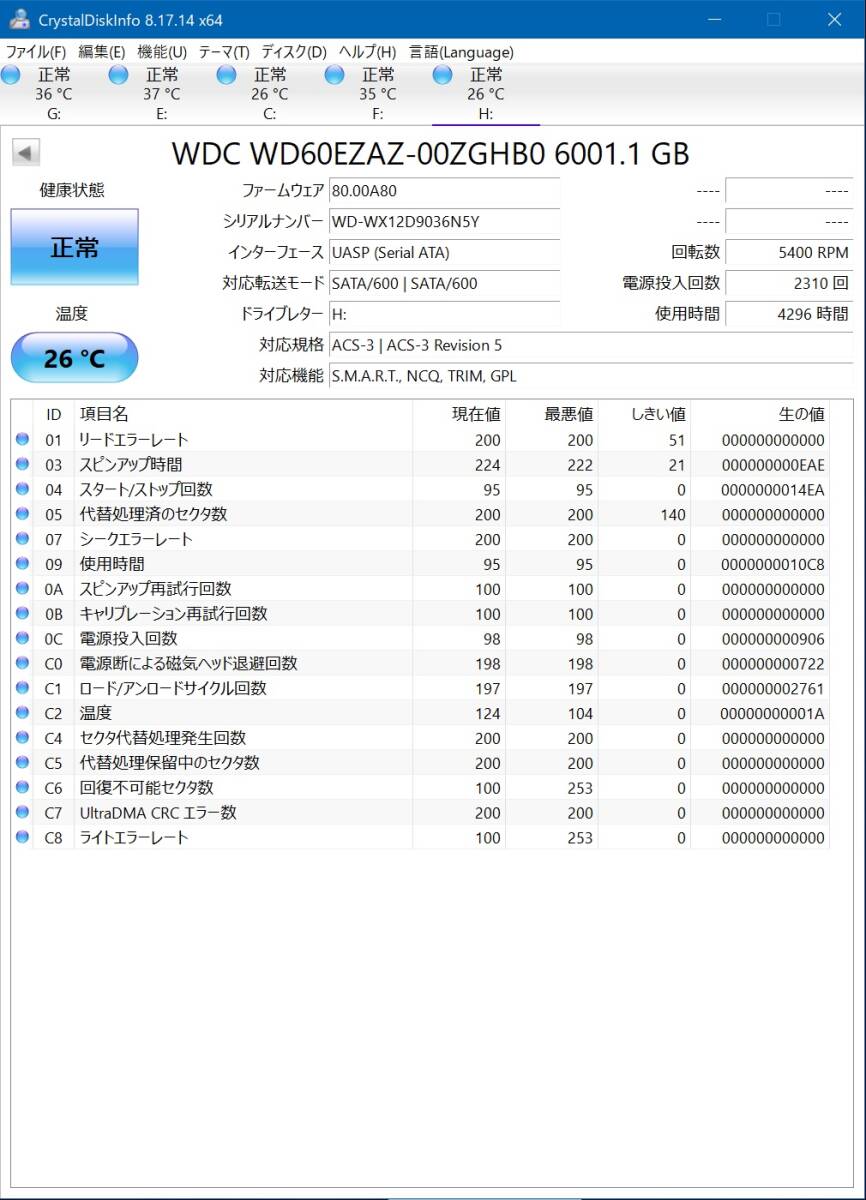Image resolution: width=866 pixels, height=1200 pixels.
Task: Click the ID column header
Action: (54, 414)
